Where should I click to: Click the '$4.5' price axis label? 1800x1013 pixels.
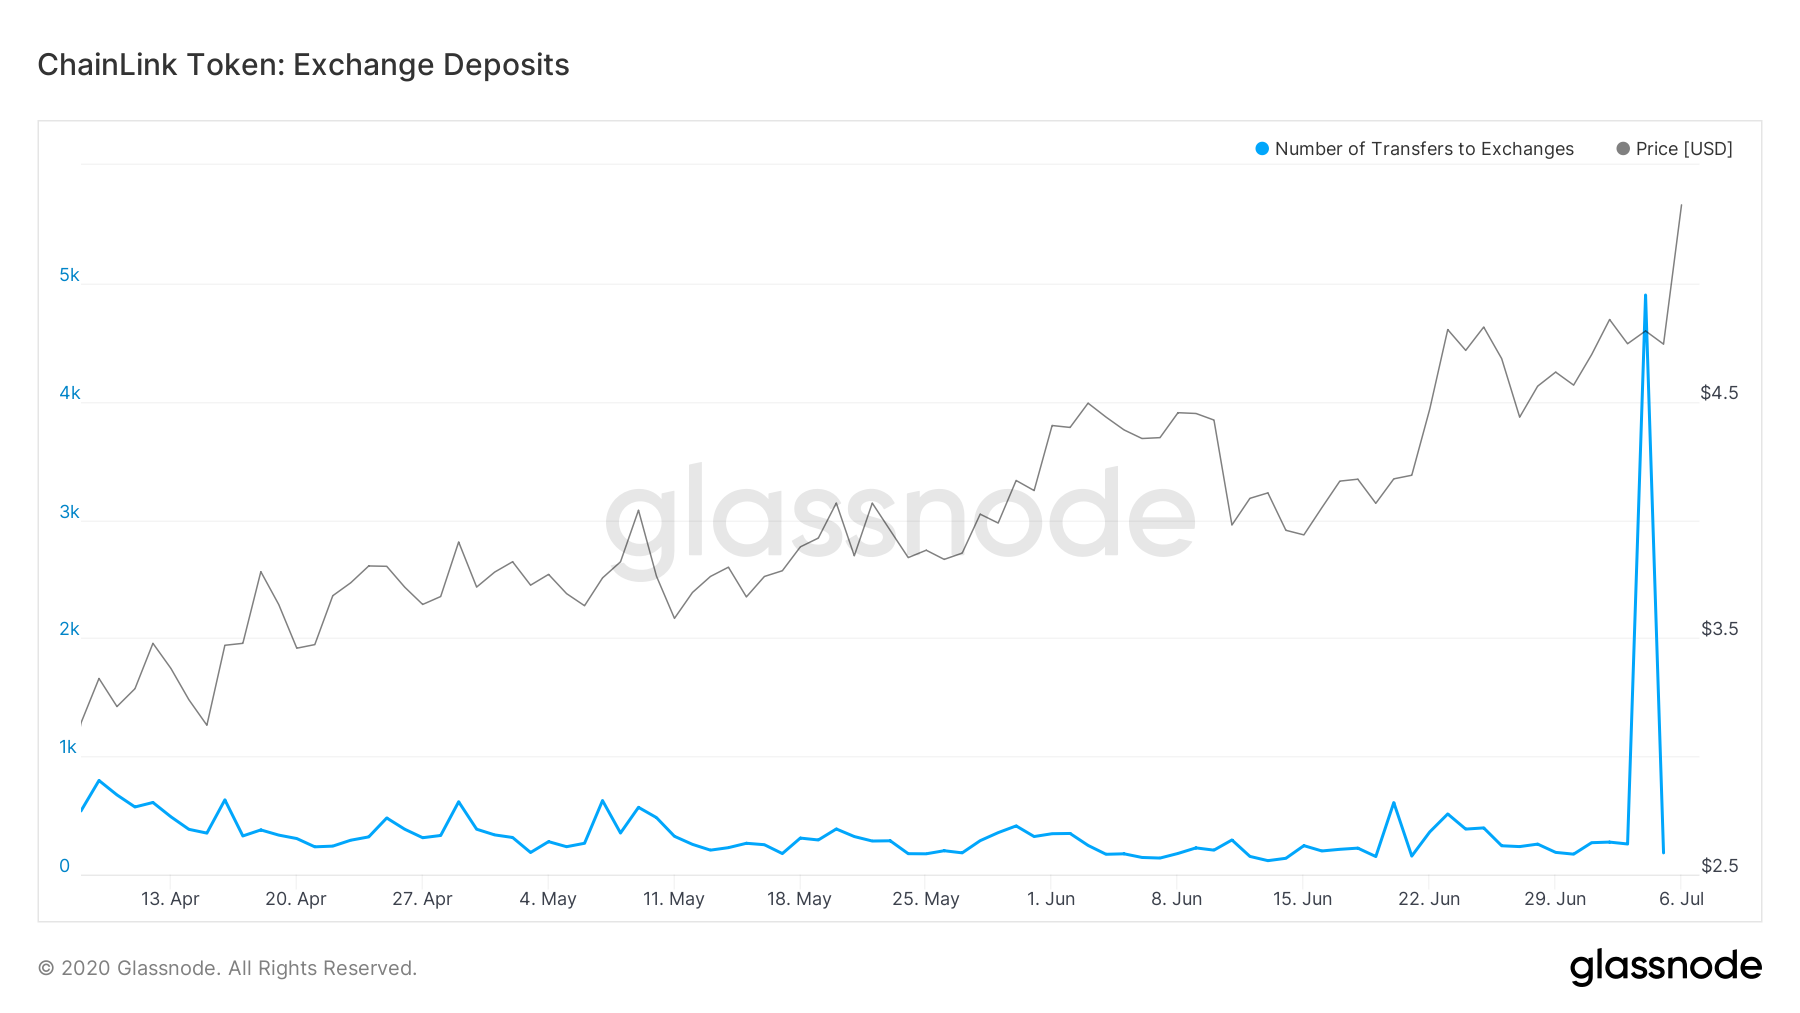pos(1719,393)
